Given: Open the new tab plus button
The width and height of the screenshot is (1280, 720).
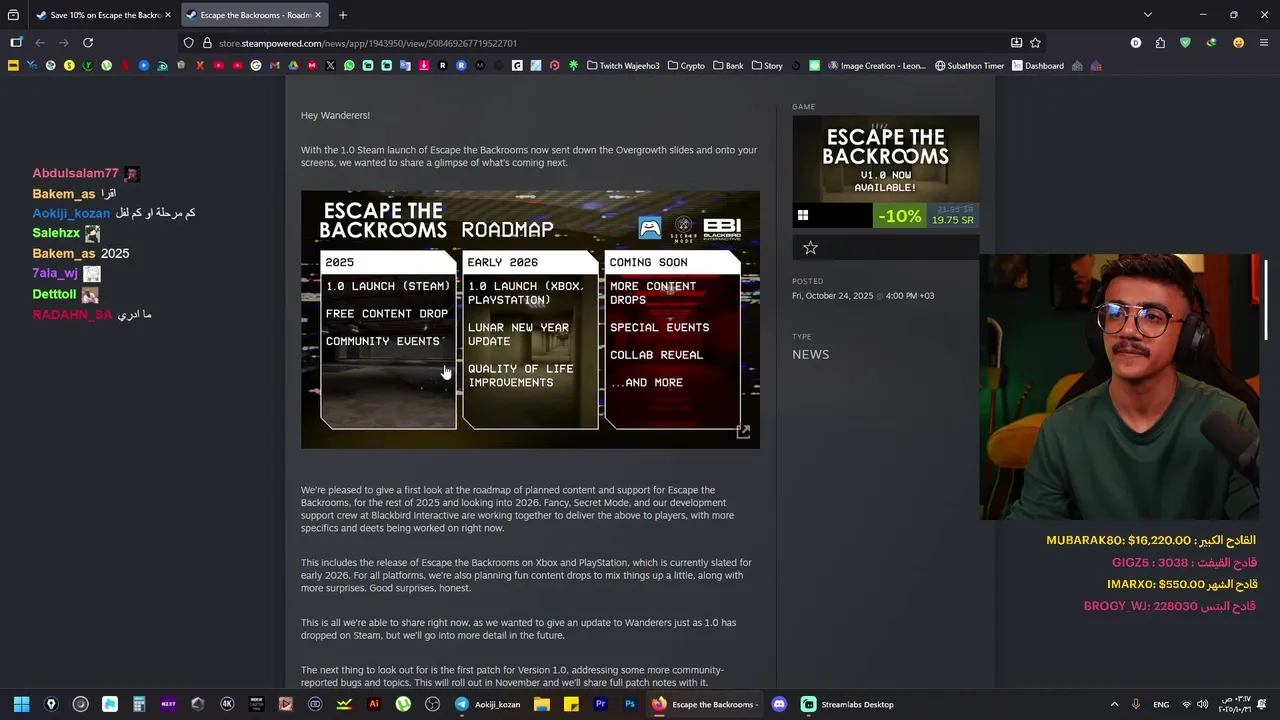Looking at the screenshot, I should pyautogui.click(x=342, y=15).
